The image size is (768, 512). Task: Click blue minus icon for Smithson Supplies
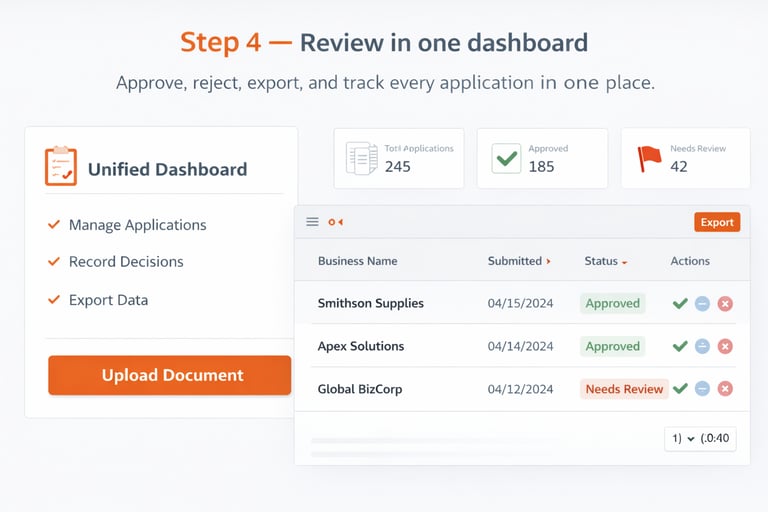coord(702,303)
